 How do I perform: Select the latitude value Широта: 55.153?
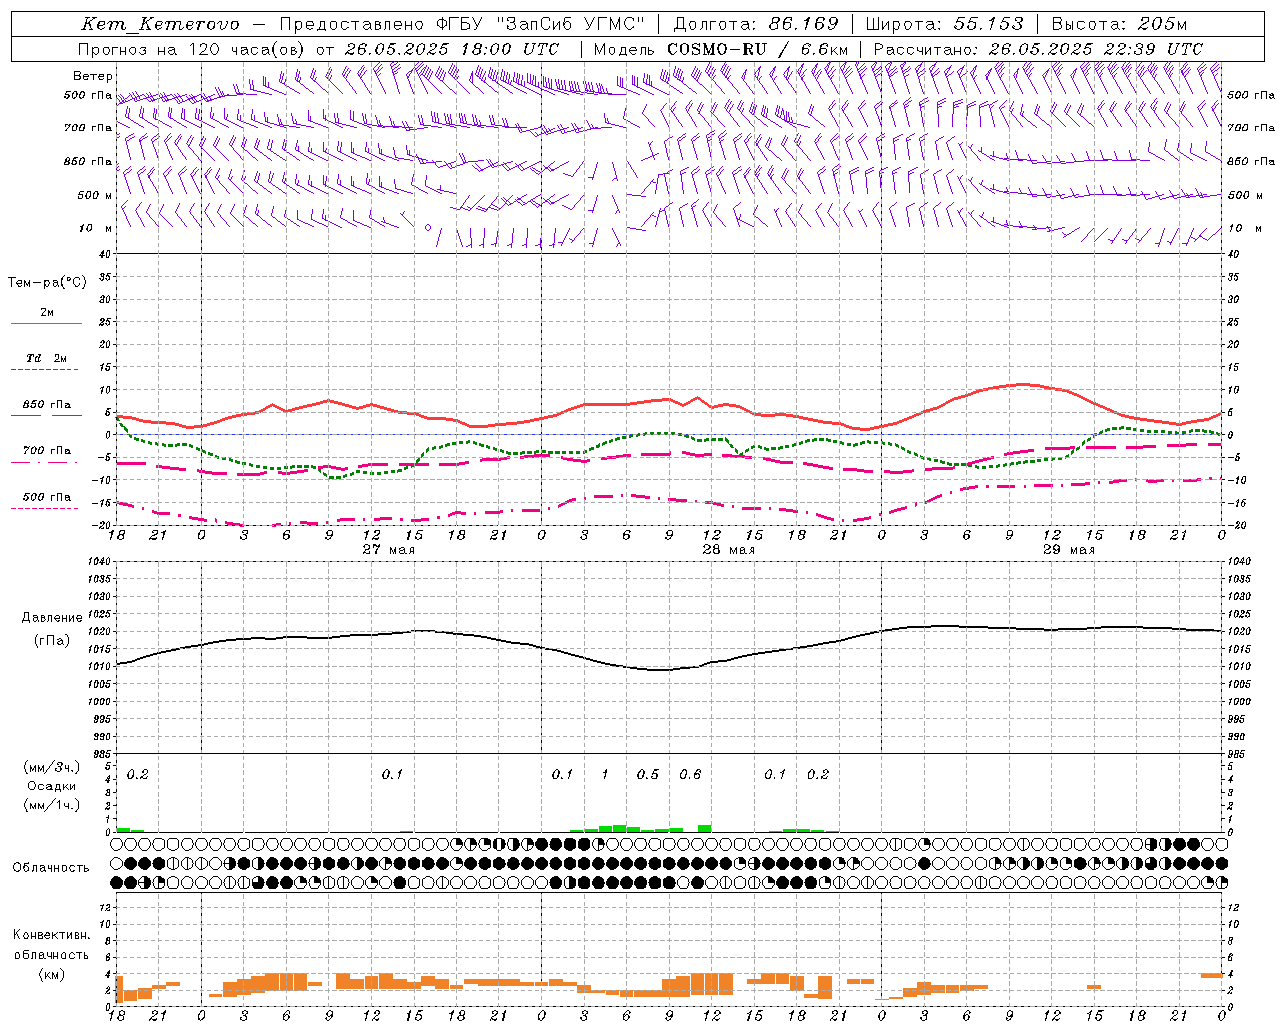[x=944, y=24]
